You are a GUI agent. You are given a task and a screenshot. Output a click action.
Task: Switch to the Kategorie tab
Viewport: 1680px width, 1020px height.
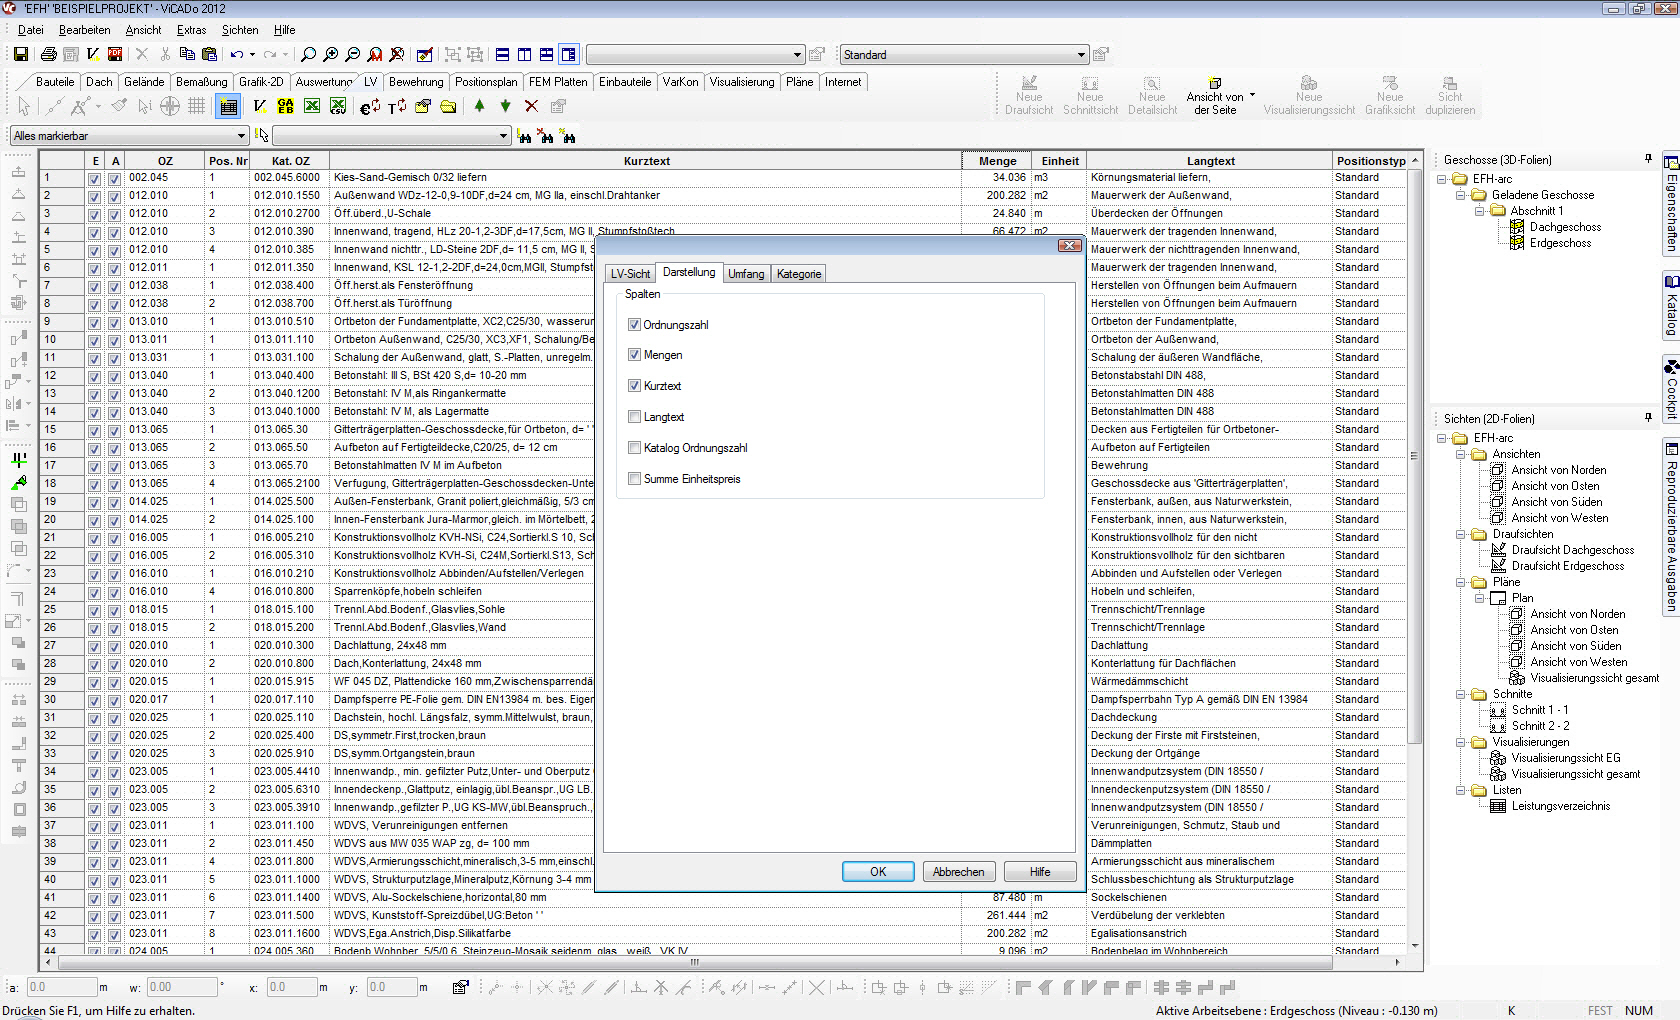pyautogui.click(x=799, y=274)
